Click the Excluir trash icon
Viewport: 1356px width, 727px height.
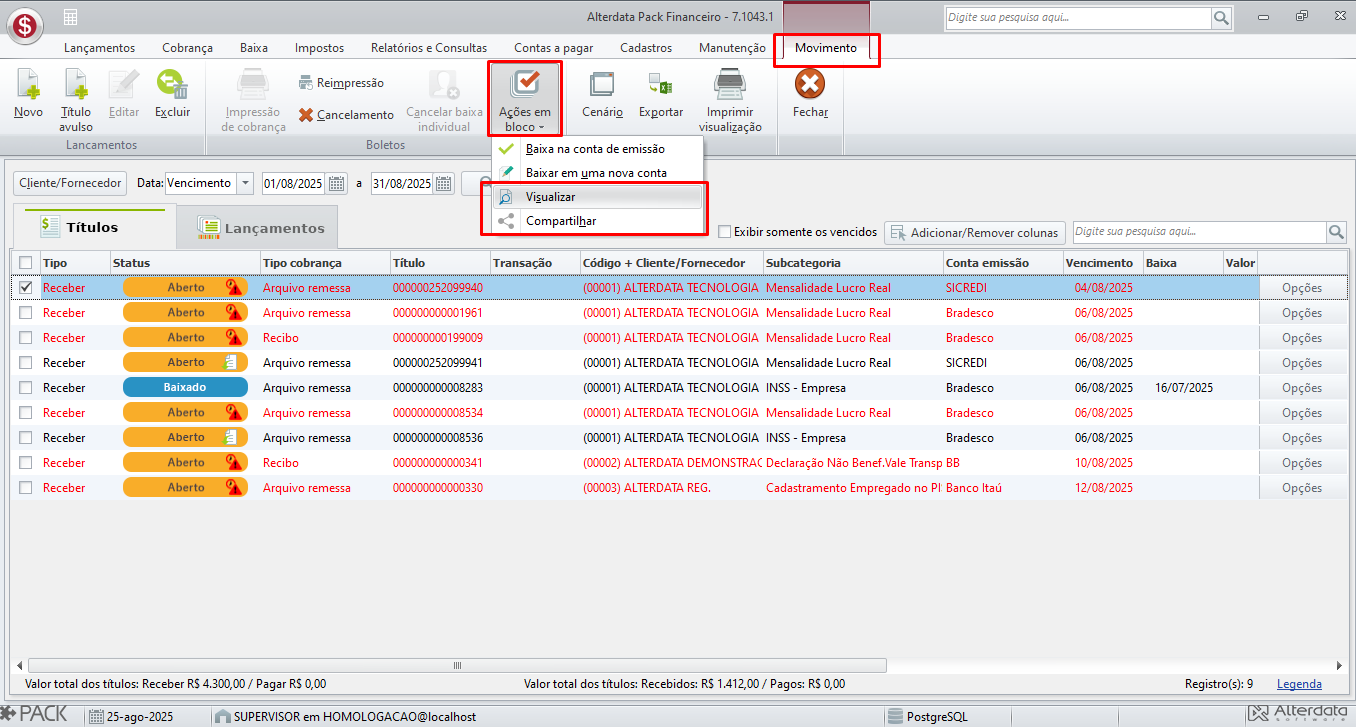click(x=172, y=86)
